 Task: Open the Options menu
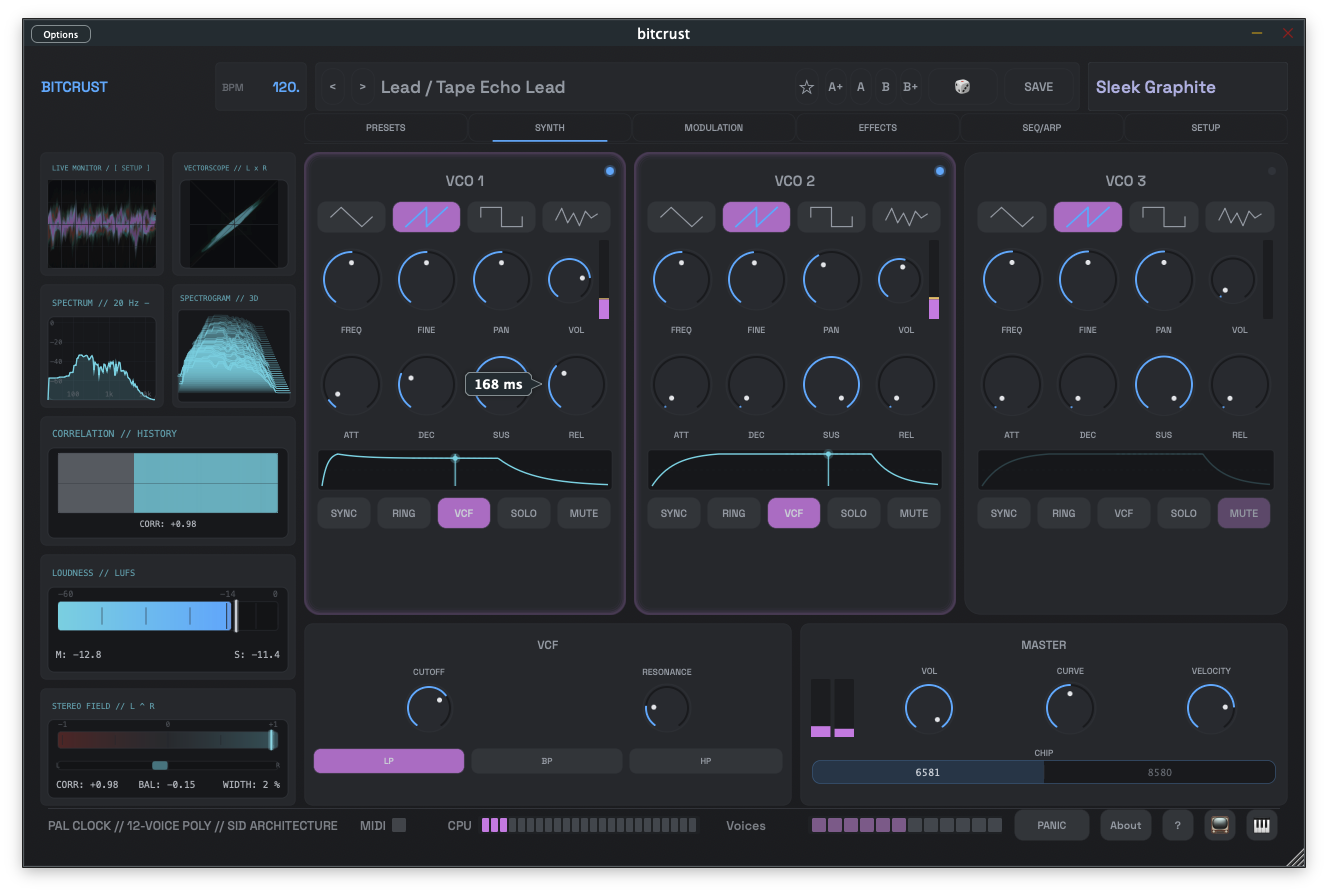tap(60, 33)
